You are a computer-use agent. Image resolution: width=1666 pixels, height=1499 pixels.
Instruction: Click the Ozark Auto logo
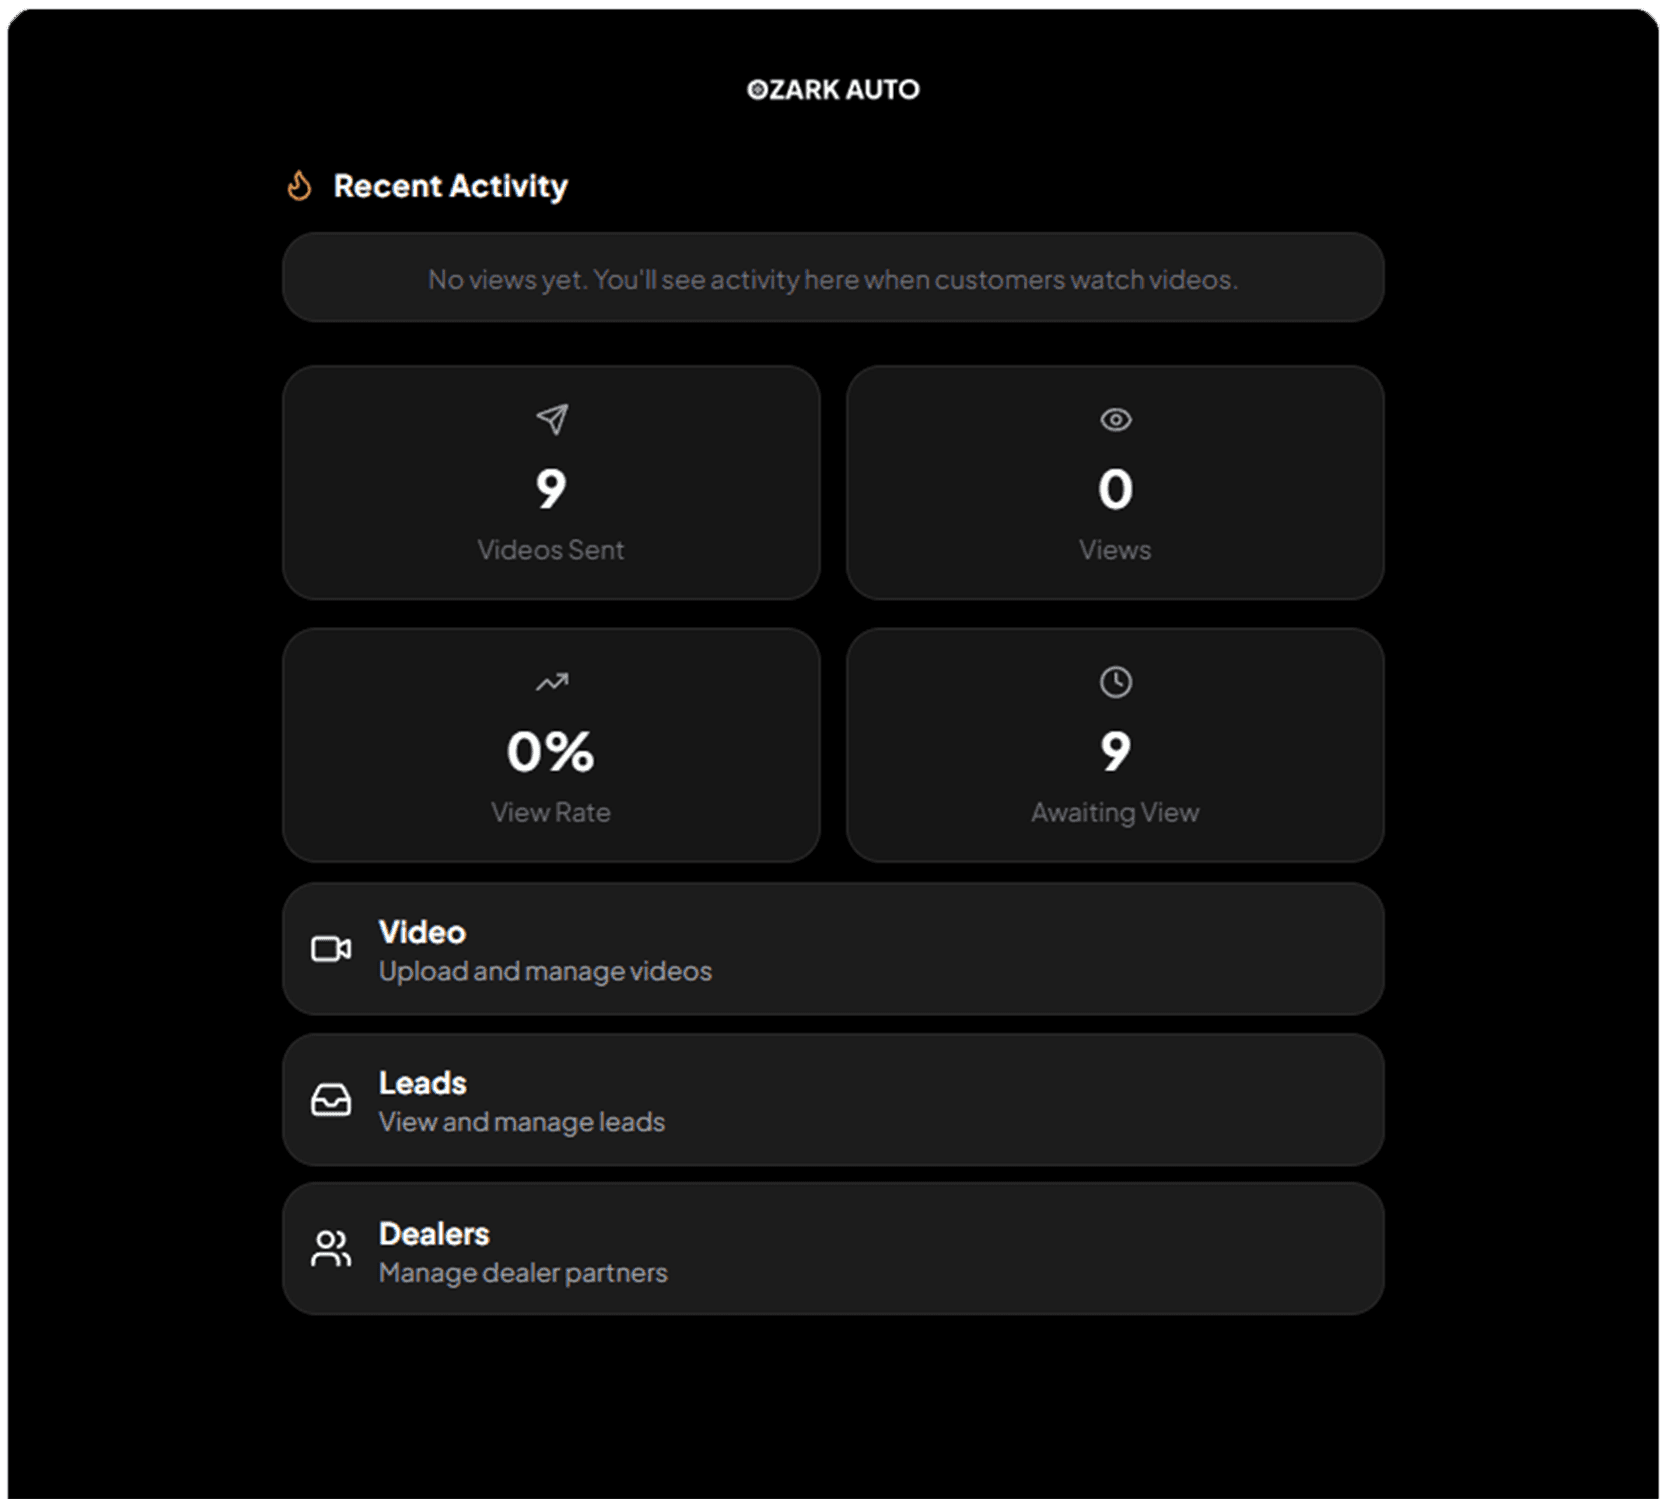tap(833, 90)
